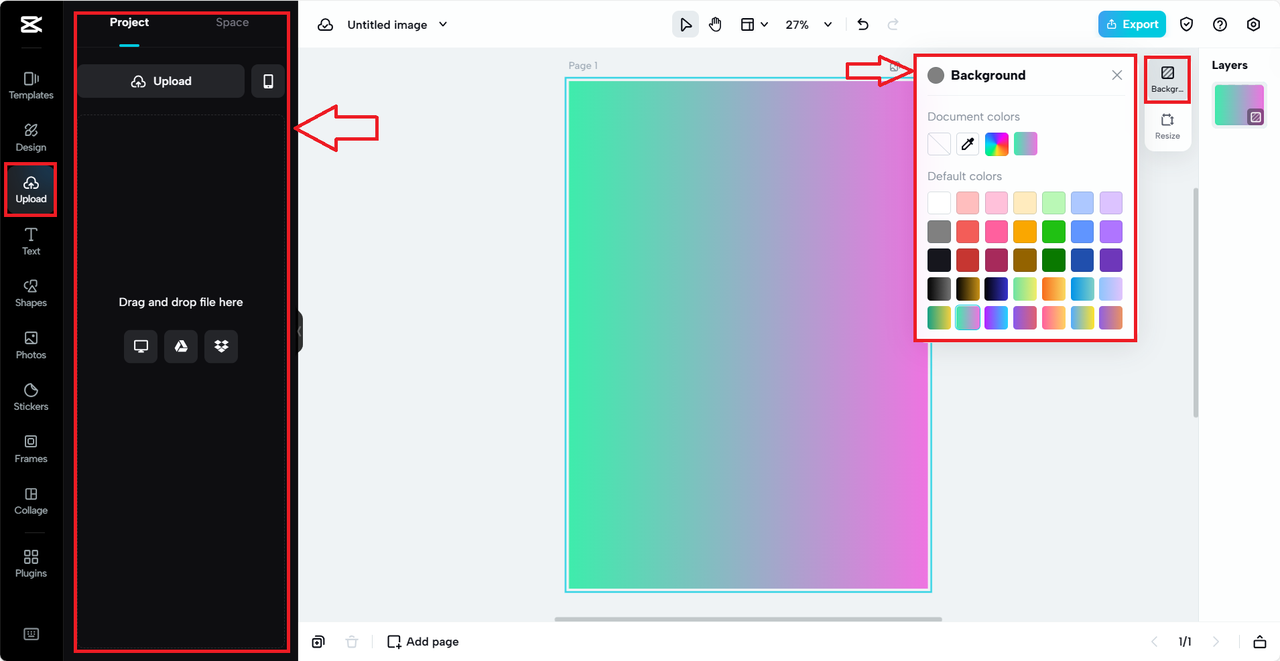Open the Collage sidebar panel
The image size is (1280, 661).
[x=31, y=501]
